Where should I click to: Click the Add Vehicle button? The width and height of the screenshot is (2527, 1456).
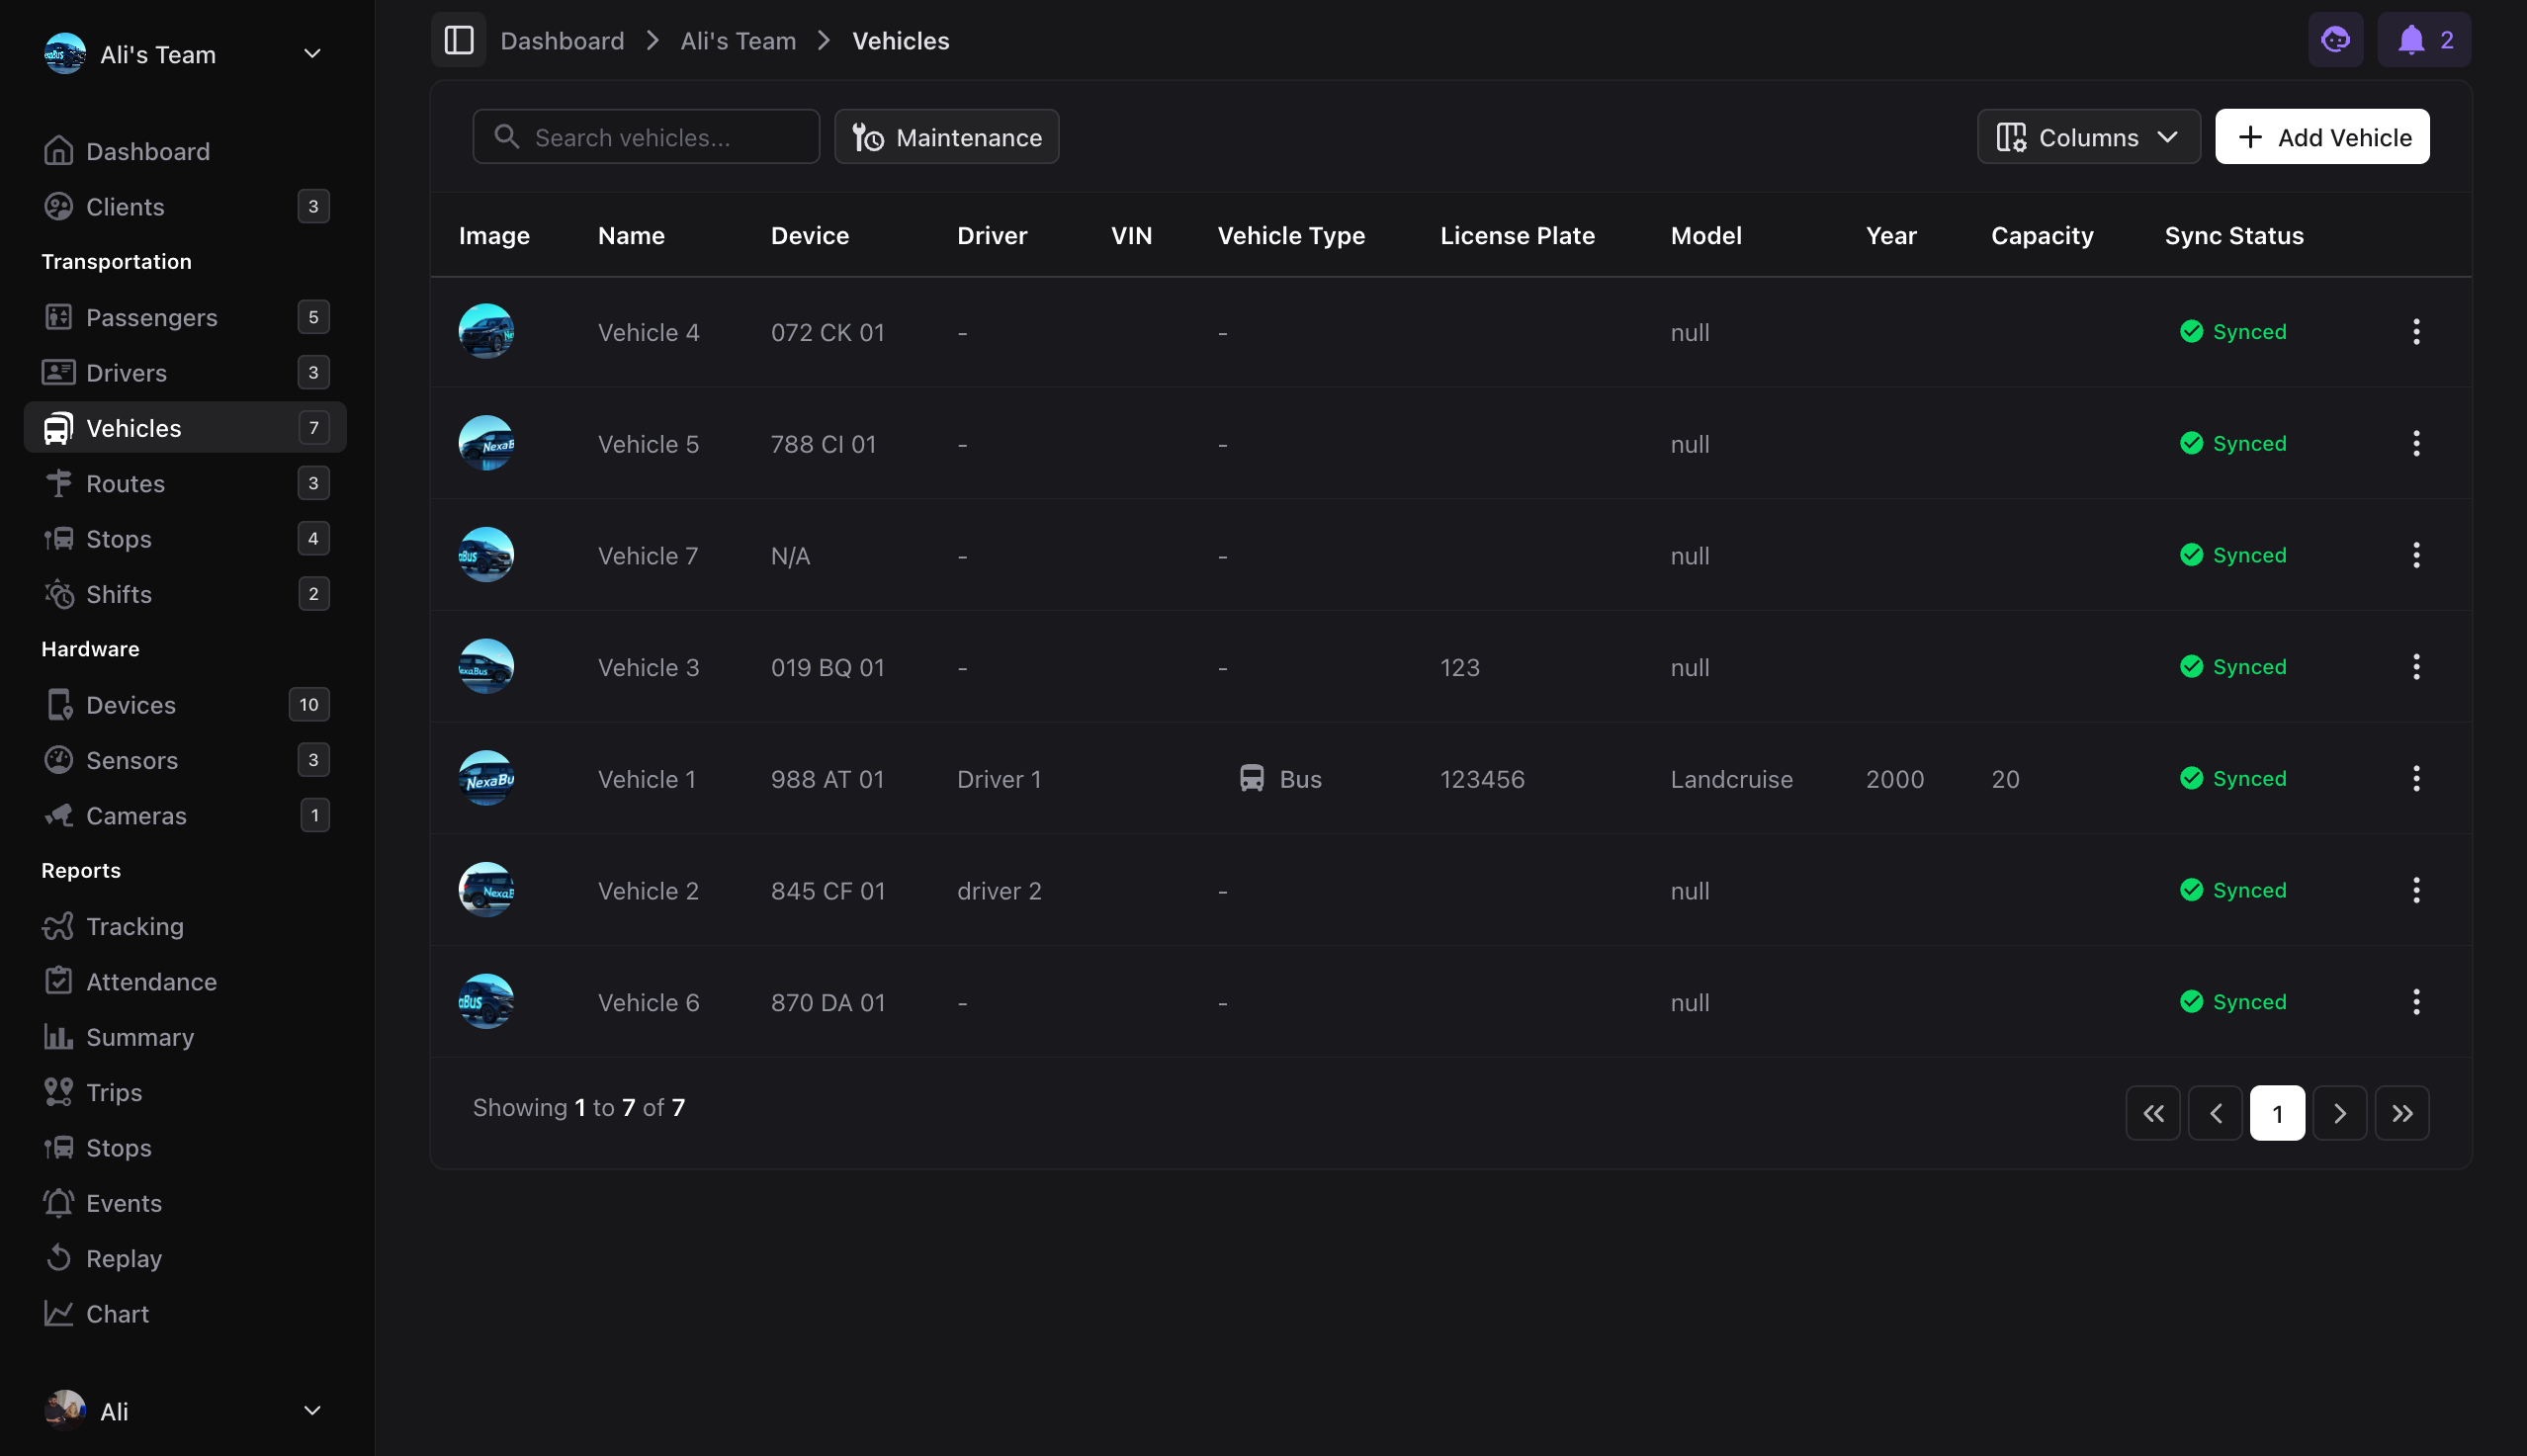[2322, 137]
